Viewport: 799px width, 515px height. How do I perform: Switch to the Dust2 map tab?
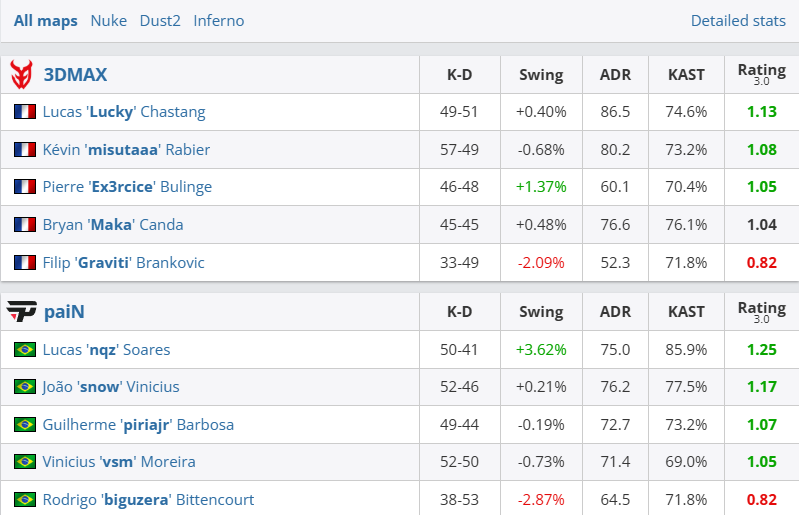pos(160,21)
